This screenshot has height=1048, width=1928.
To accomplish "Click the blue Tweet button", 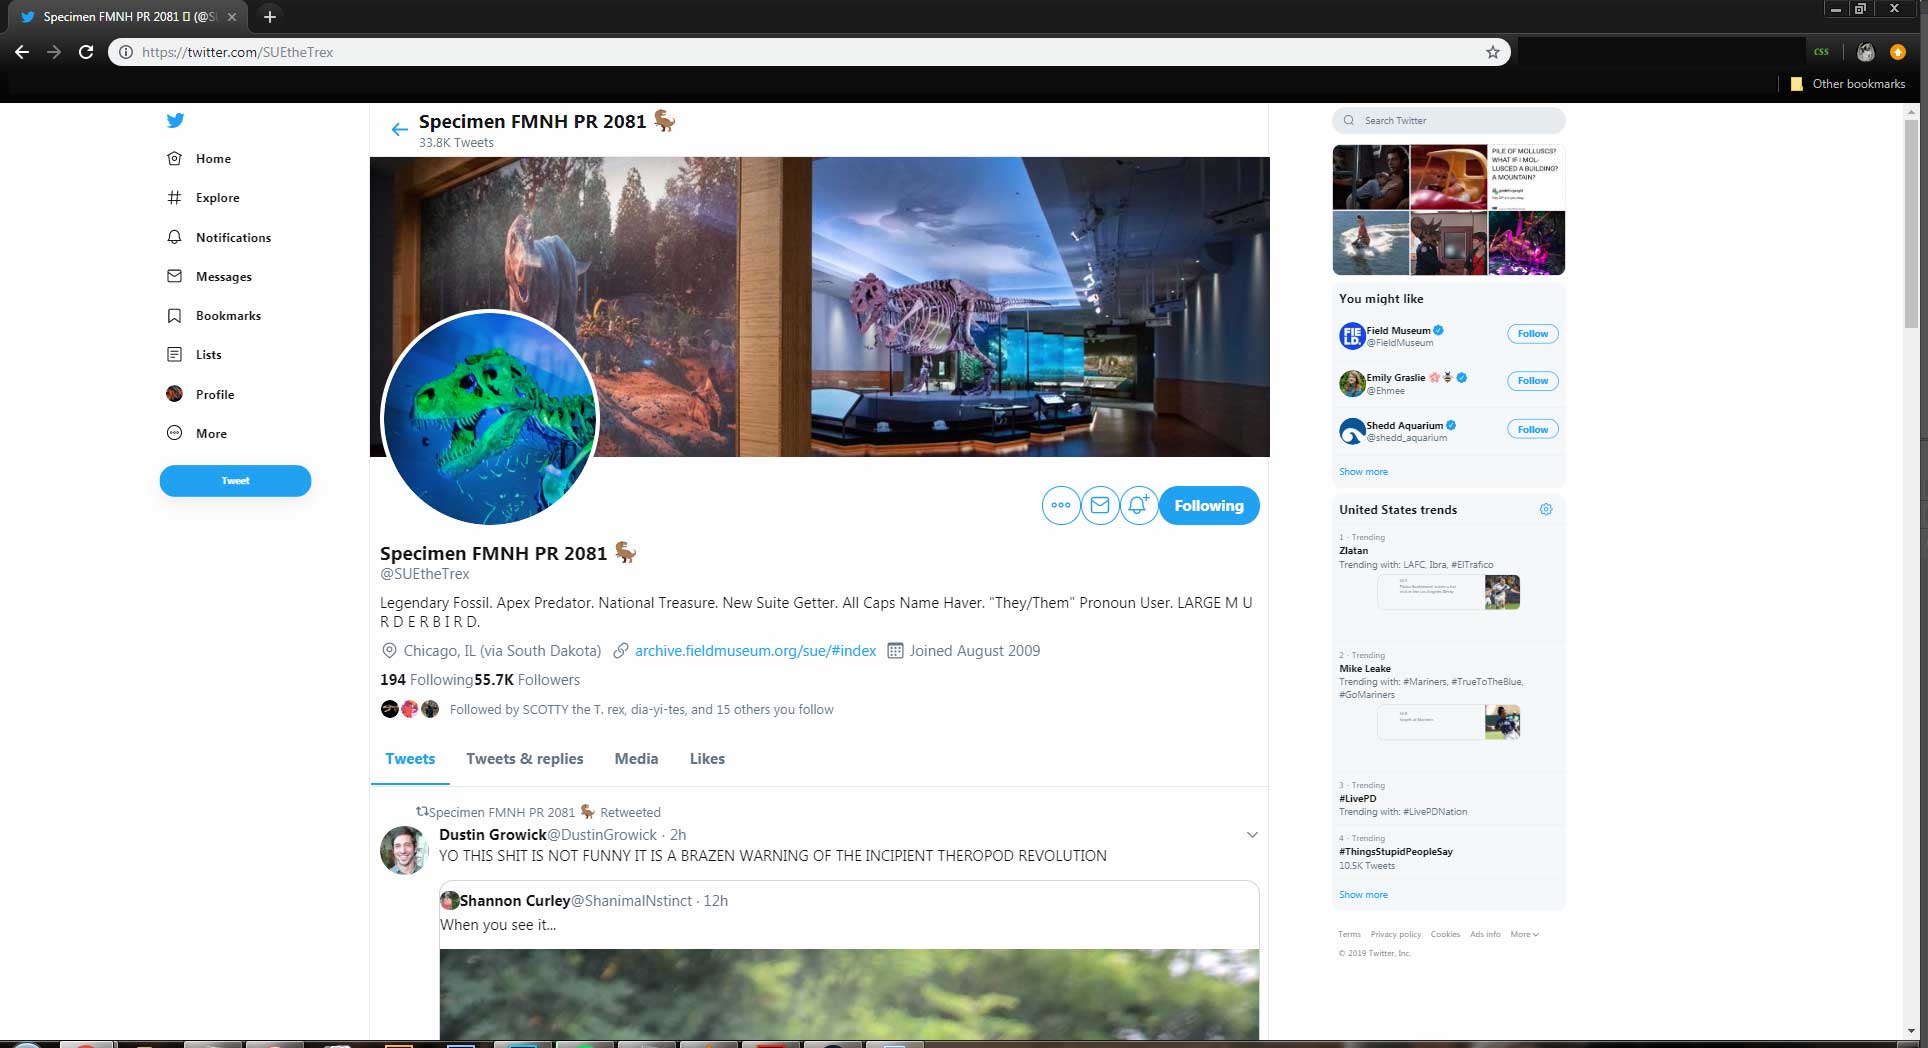I will tap(235, 481).
